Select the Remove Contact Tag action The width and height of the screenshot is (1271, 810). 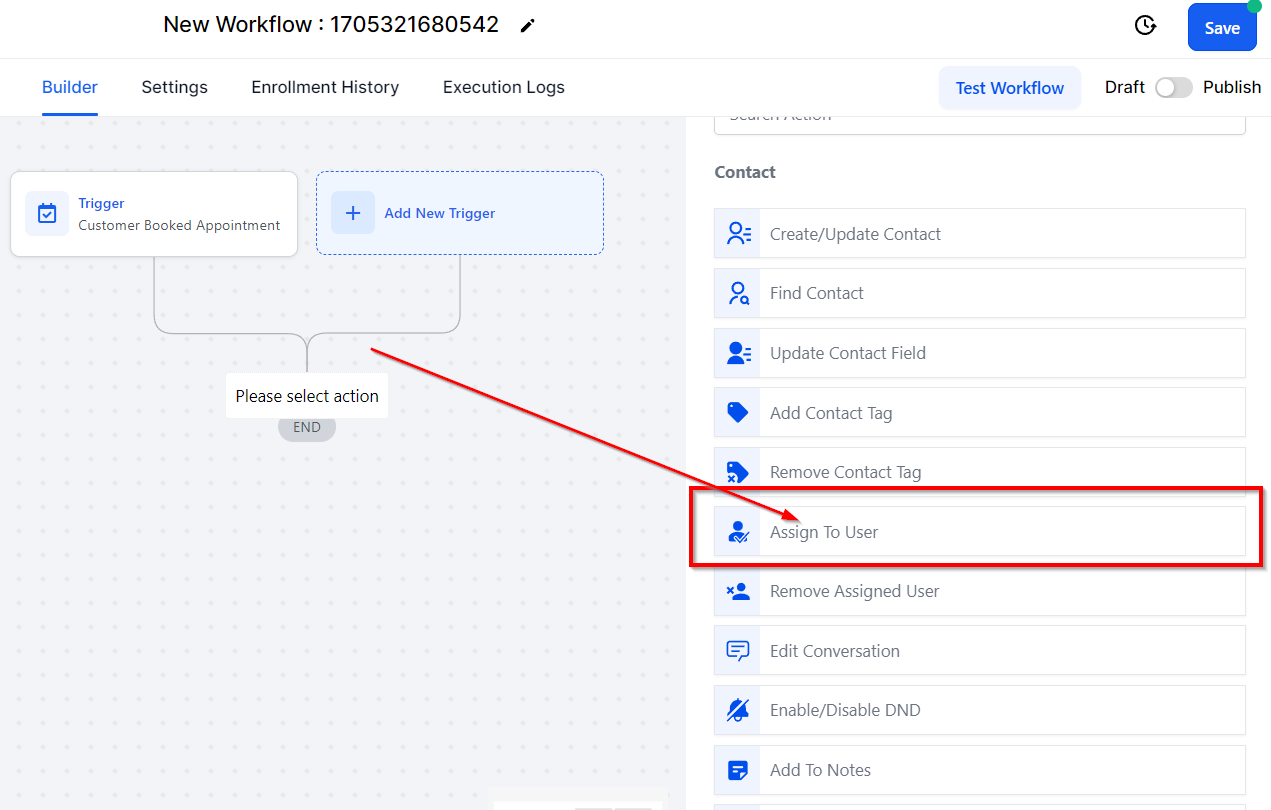pos(980,472)
